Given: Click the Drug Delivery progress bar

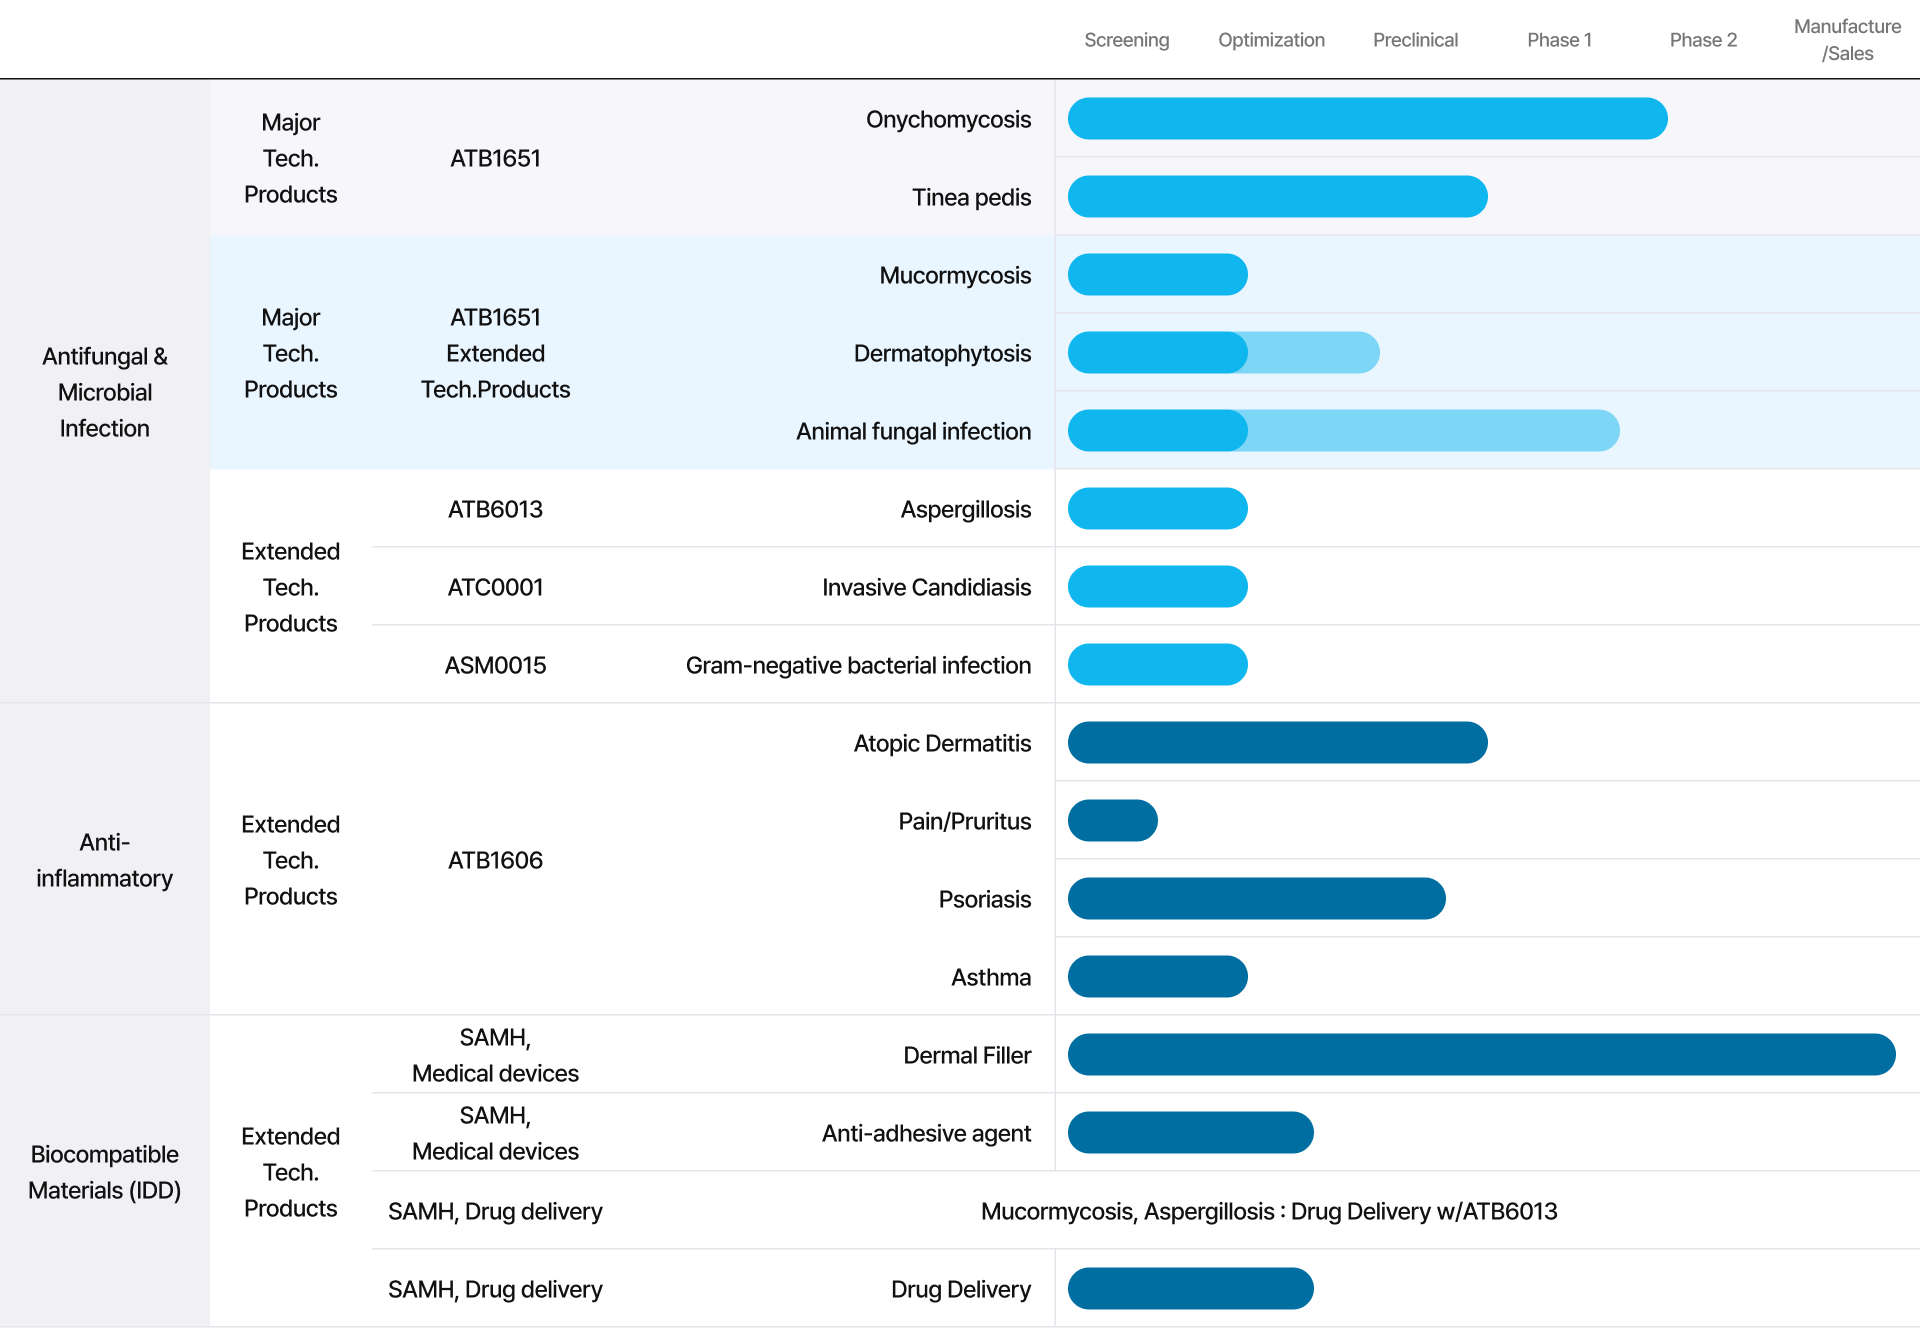Looking at the screenshot, I should [1190, 1289].
